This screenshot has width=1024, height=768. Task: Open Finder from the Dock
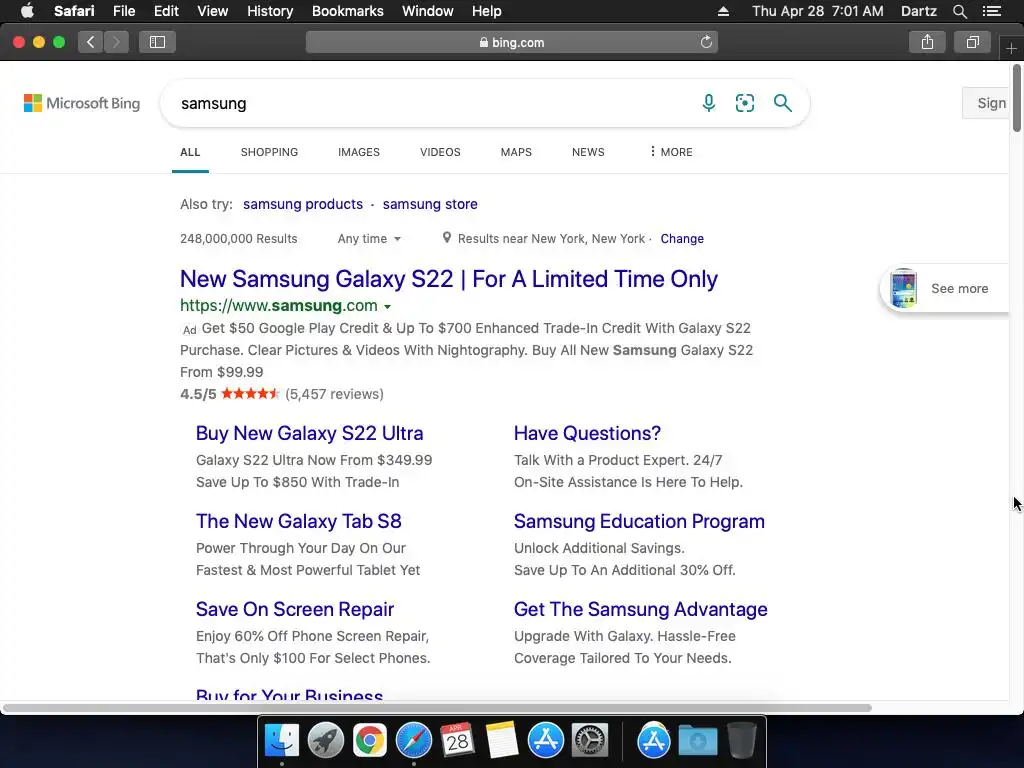click(x=281, y=741)
